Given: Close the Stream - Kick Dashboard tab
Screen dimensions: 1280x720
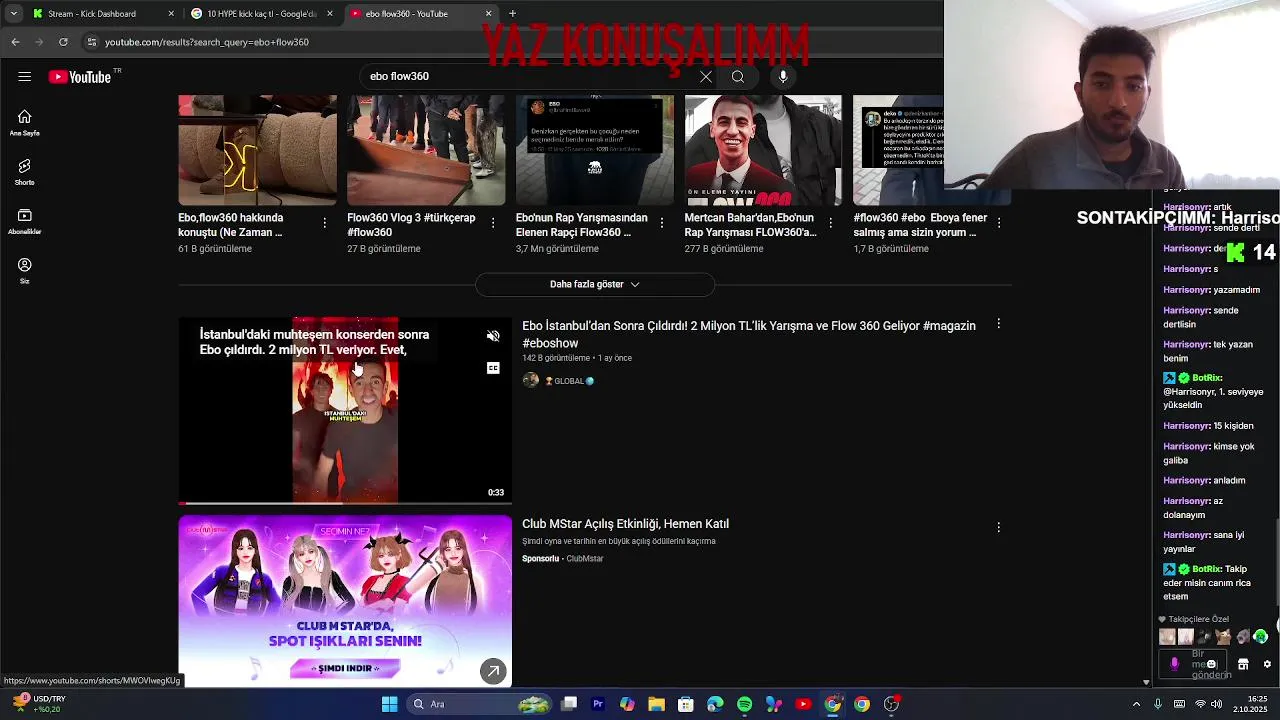Looking at the screenshot, I should click(x=171, y=13).
